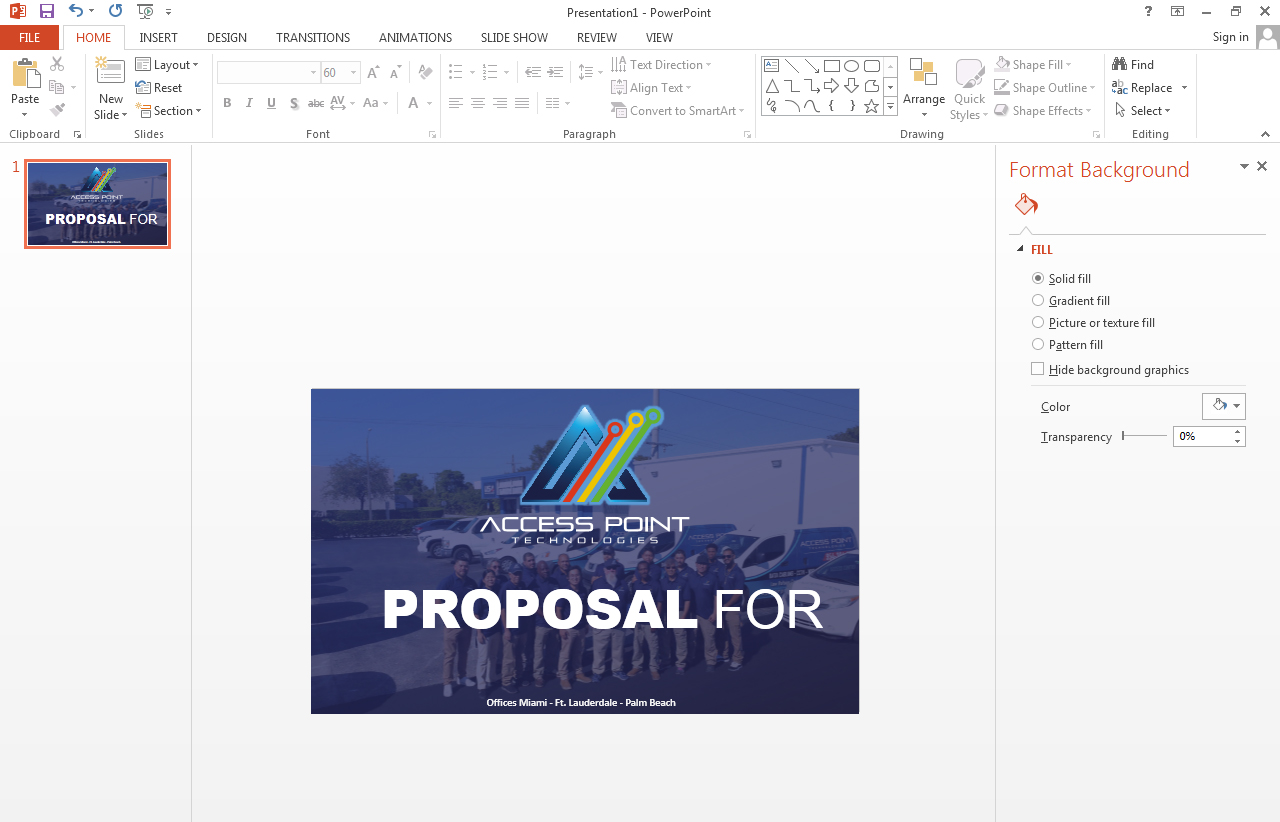The image size is (1280, 822).
Task: Enable Hide background graphics checkbox
Action: (1038, 369)
